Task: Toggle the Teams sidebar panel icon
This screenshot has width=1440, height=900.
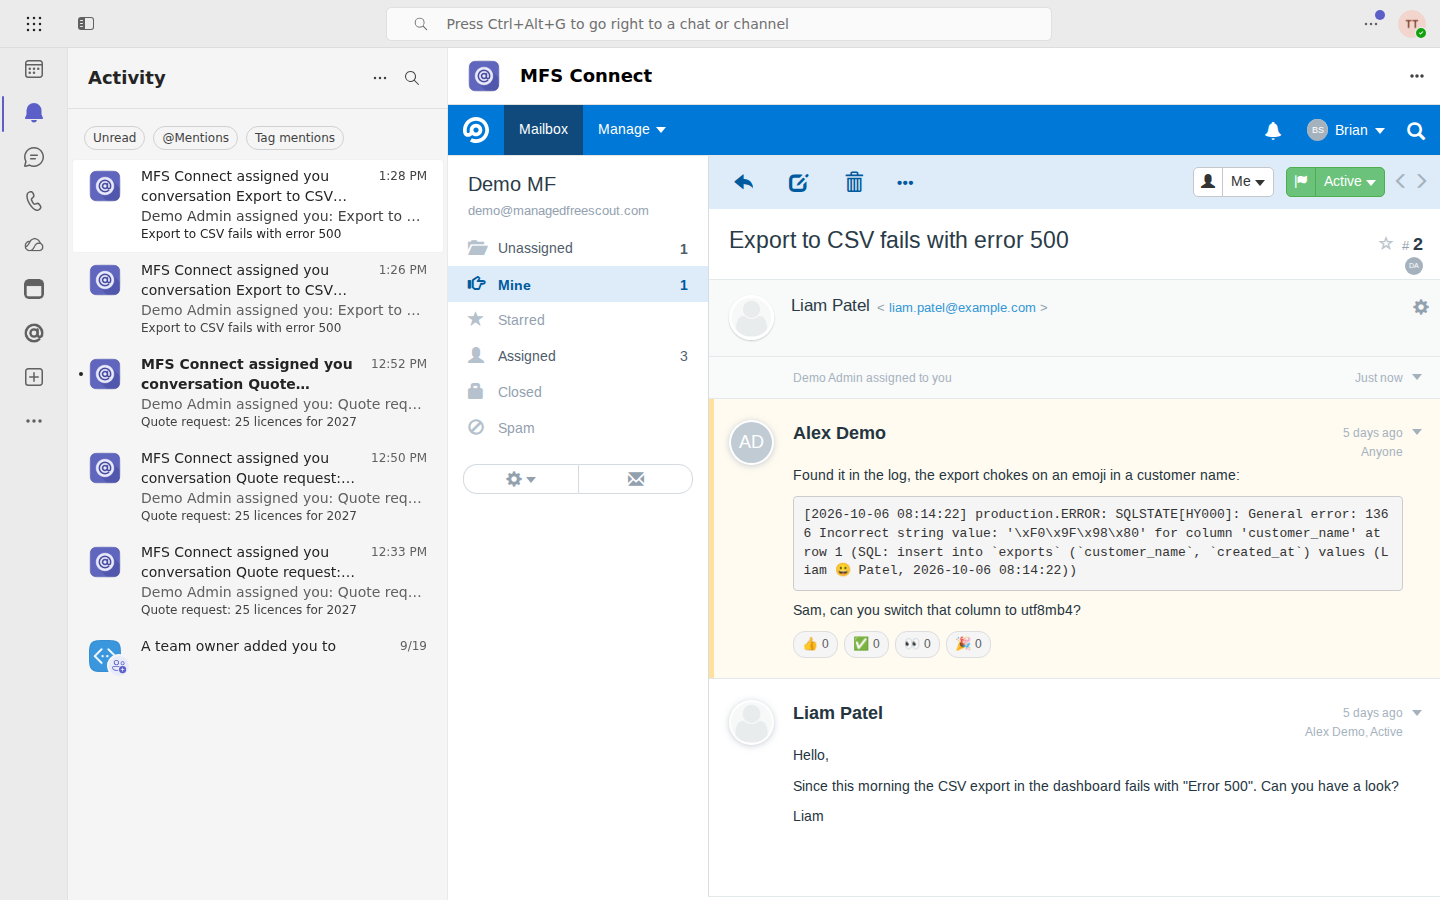Action: tap(86, 24)
